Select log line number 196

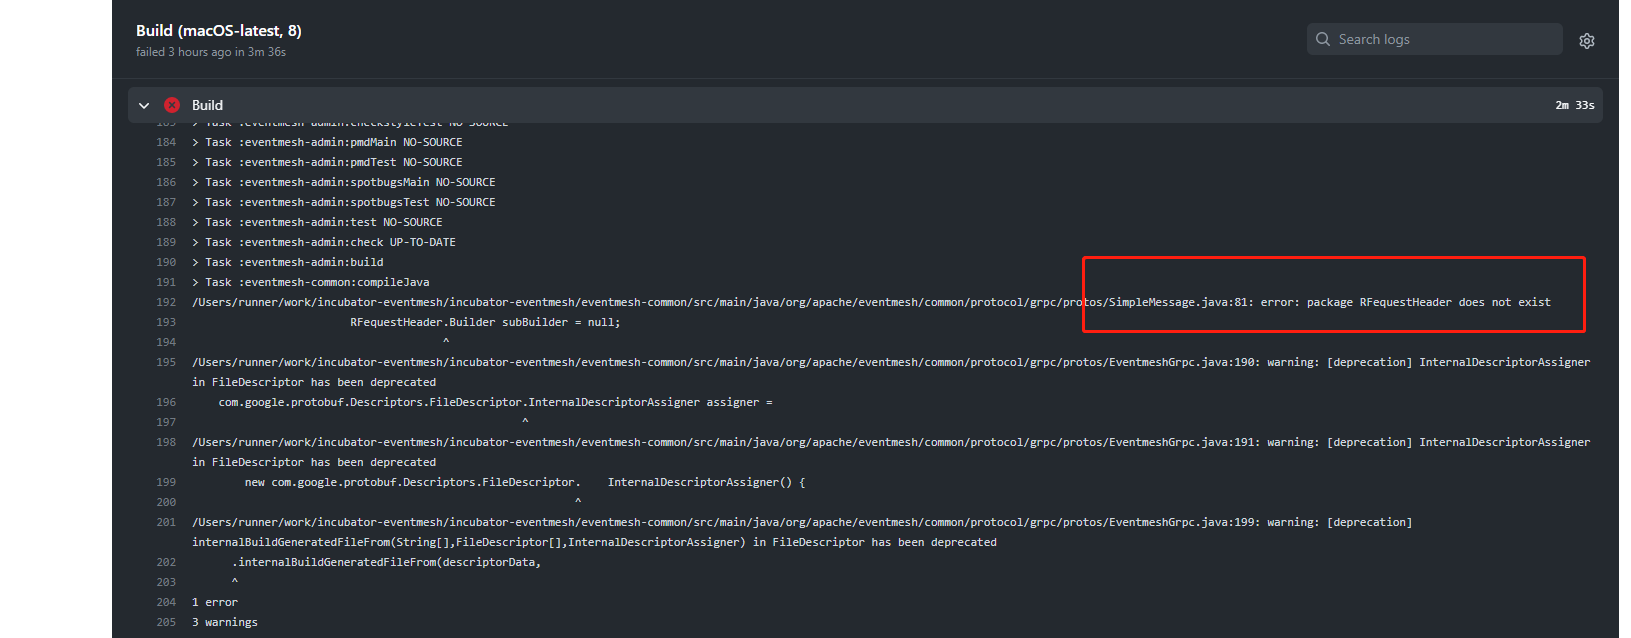pos(166,402)
